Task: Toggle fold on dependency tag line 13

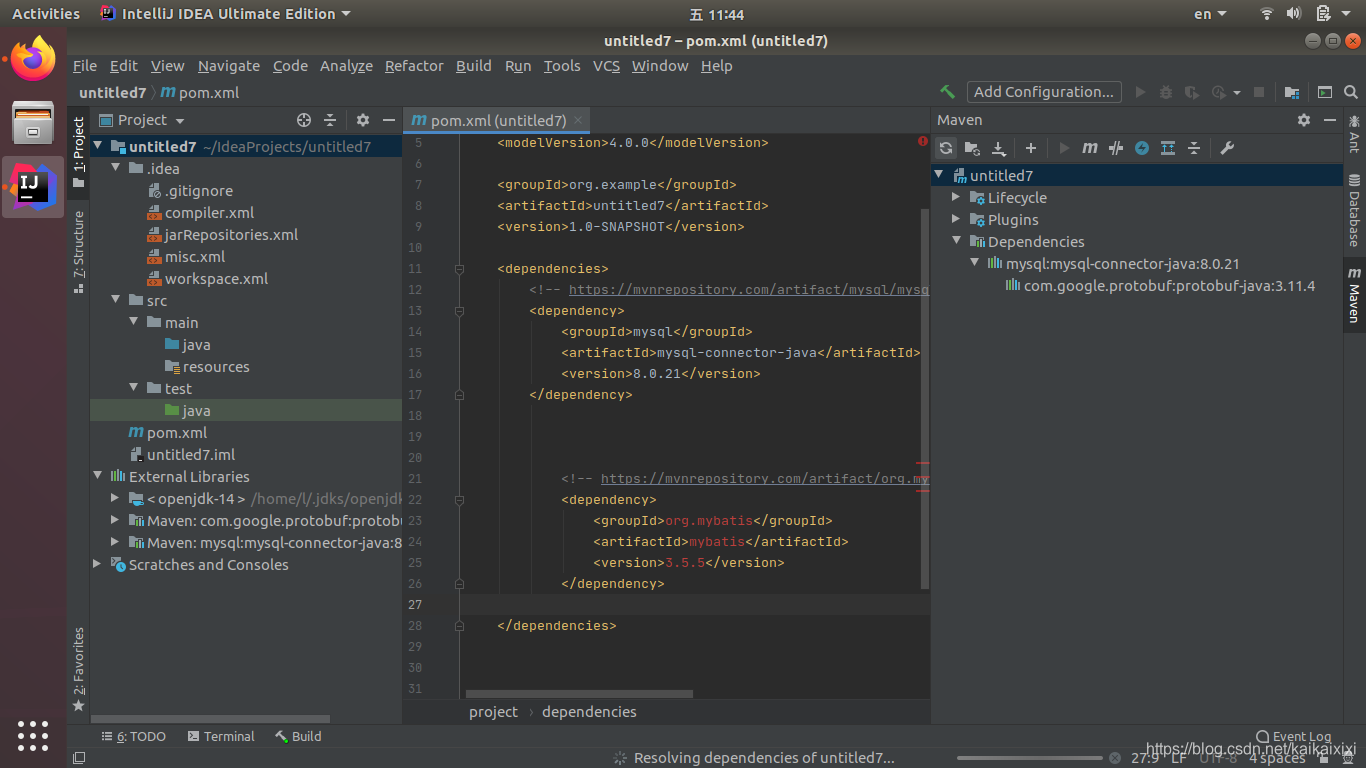Action: click(459, 311)
